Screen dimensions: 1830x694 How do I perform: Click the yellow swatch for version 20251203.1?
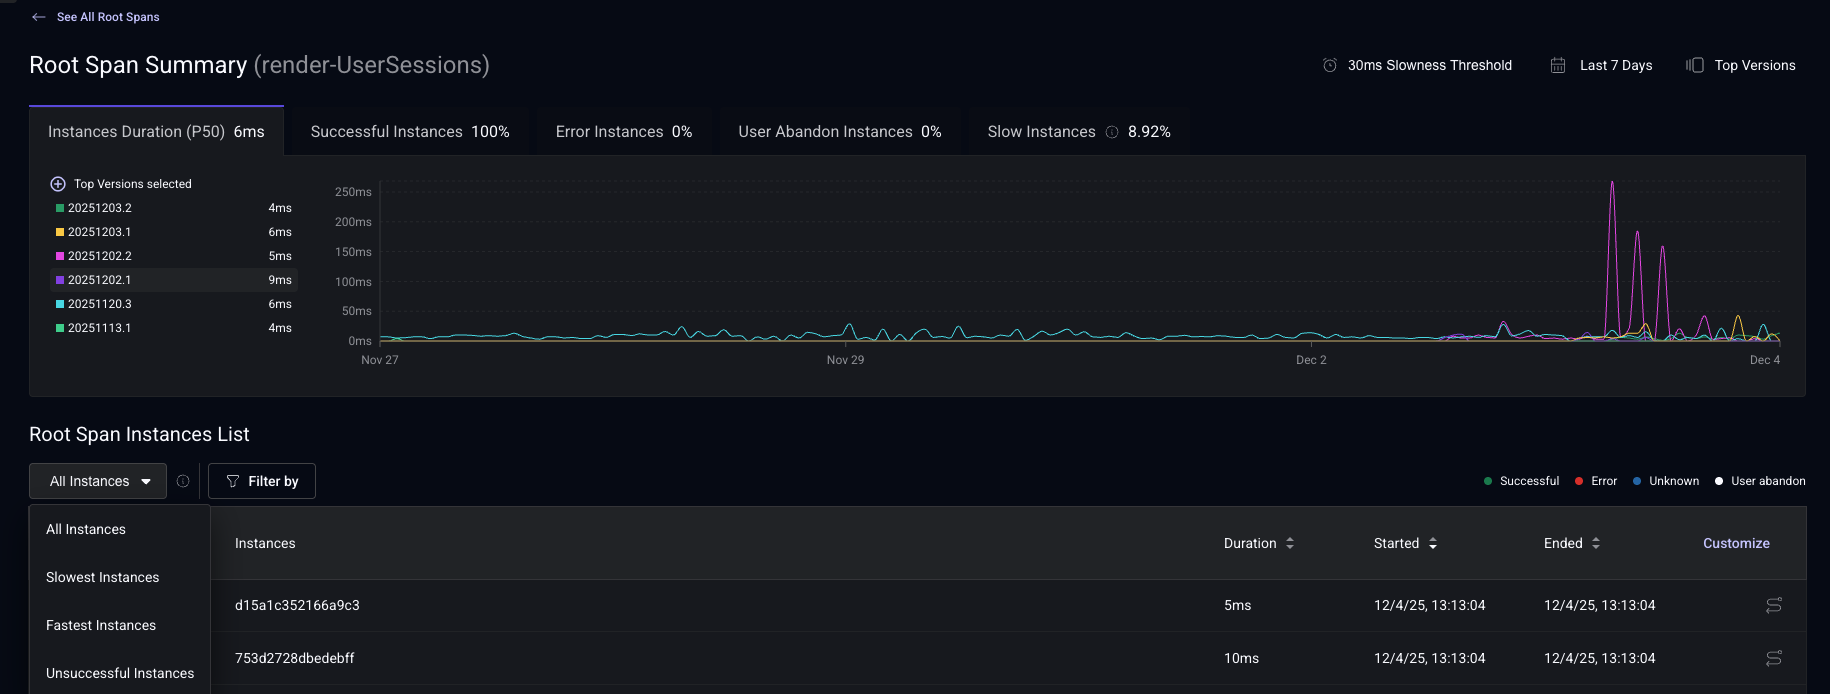pyautogui.click(x=60, y=232)
